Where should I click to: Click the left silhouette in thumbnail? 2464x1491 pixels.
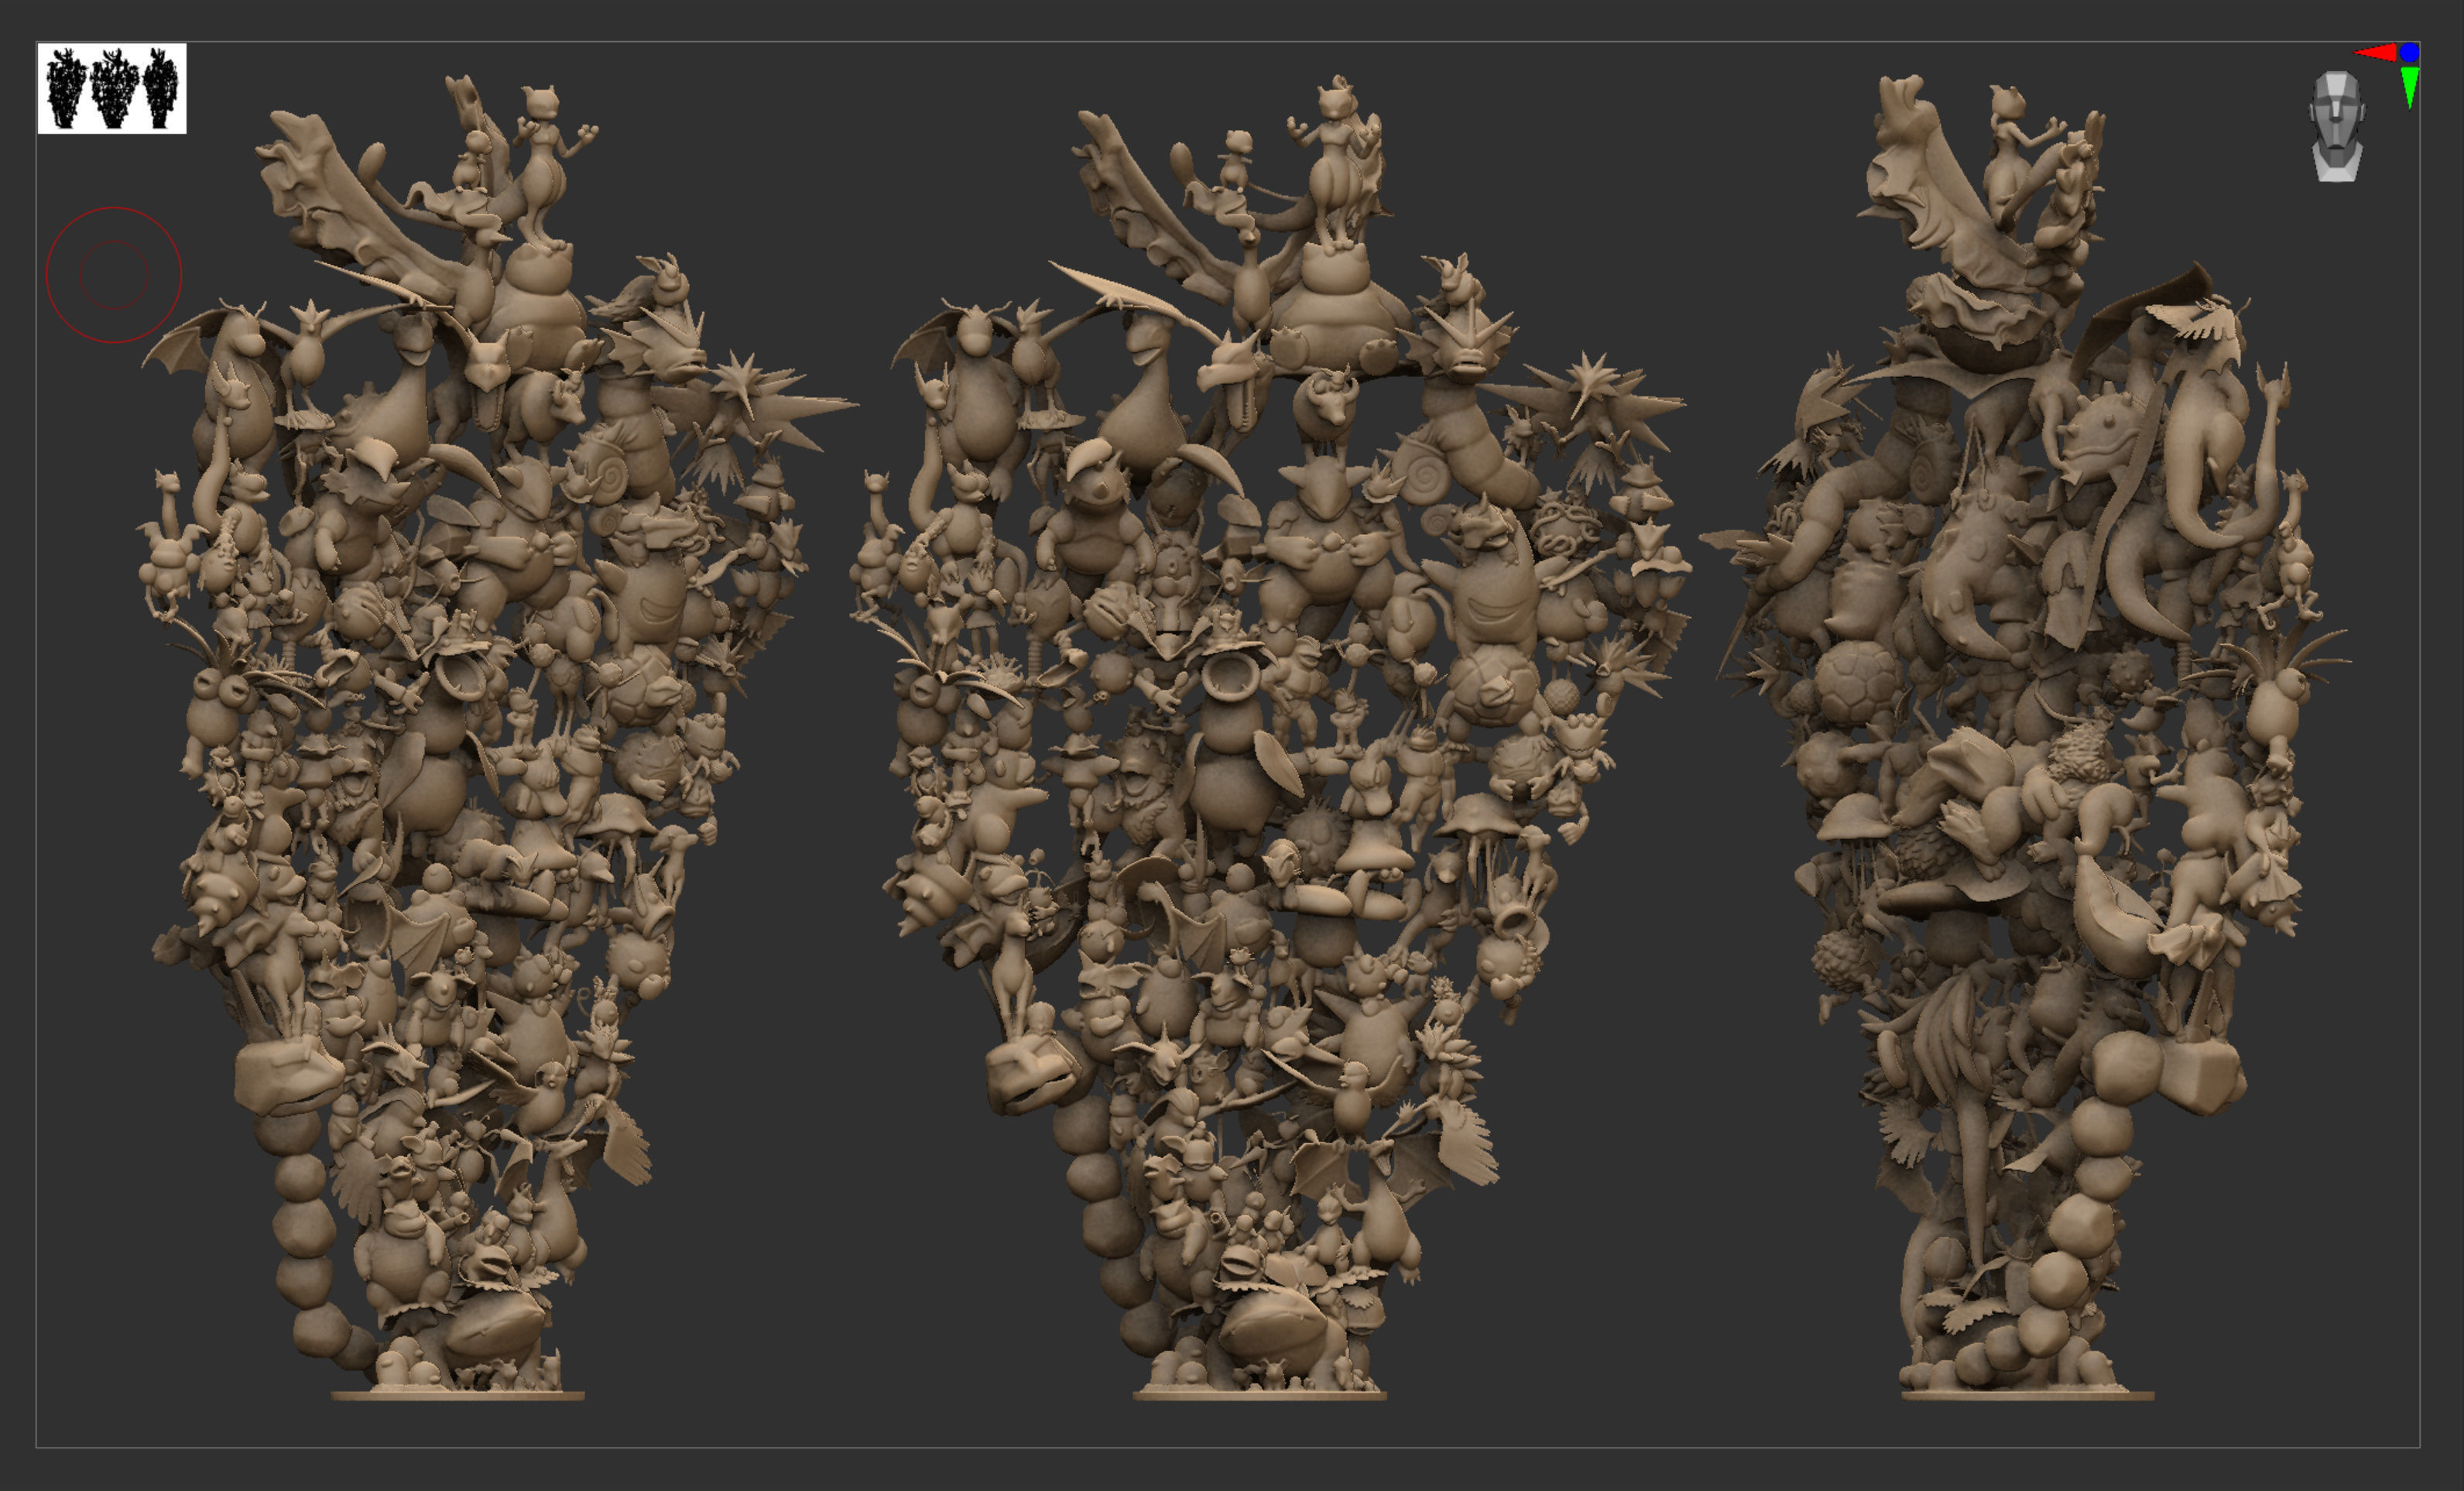coord(67,88)
